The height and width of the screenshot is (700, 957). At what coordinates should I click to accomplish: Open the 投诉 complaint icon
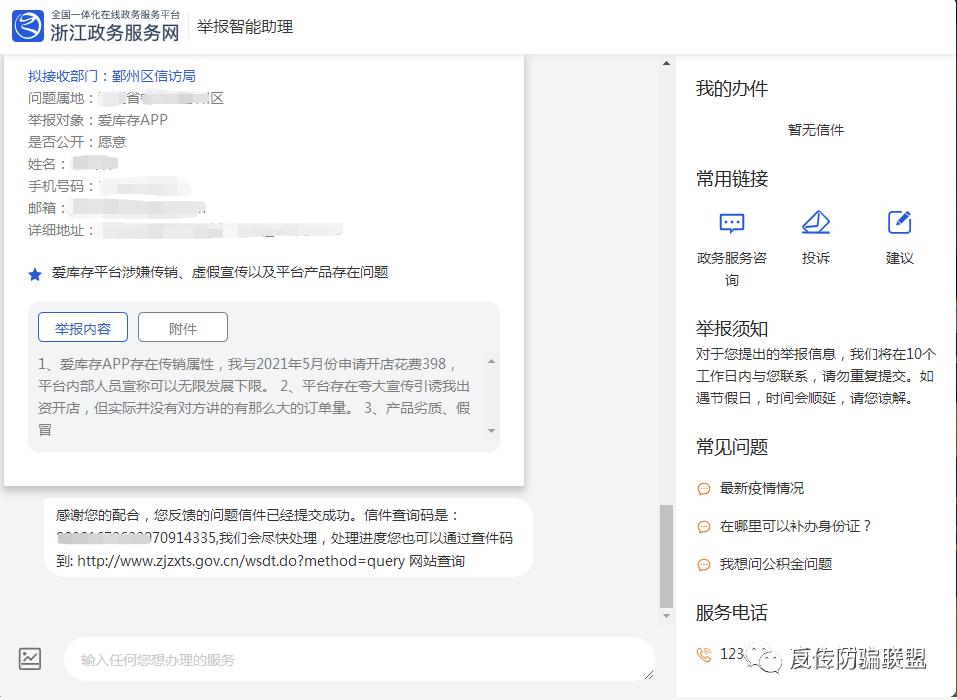816,223
